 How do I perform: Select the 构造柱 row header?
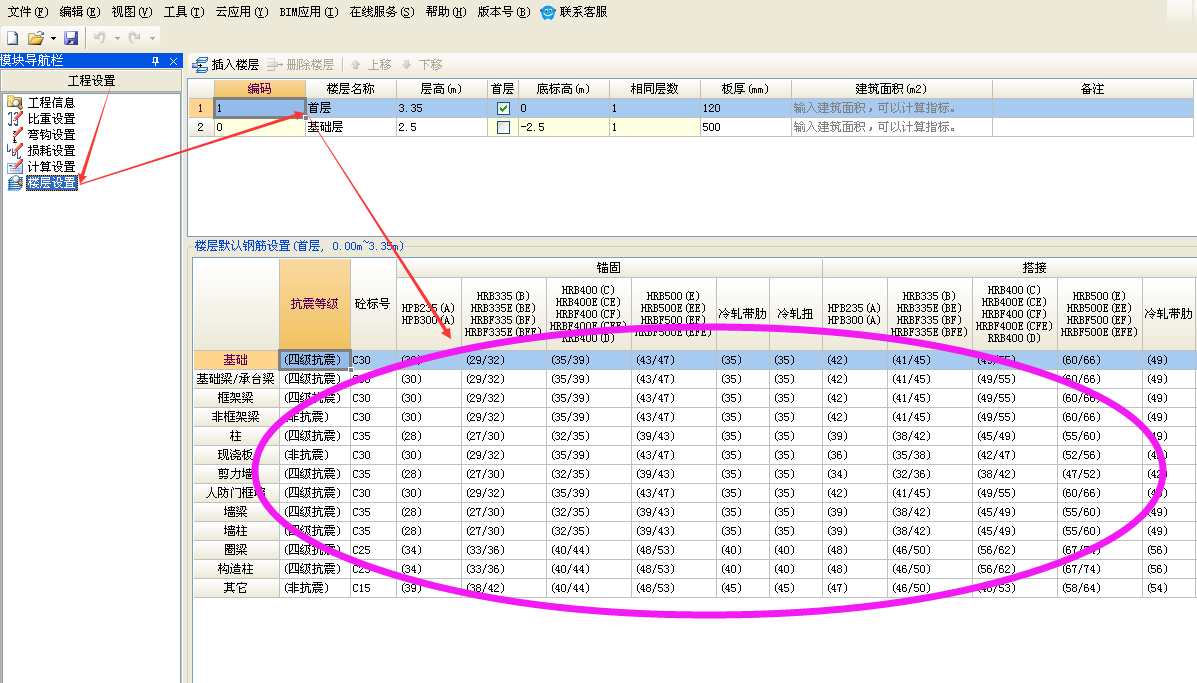(236, 569)
